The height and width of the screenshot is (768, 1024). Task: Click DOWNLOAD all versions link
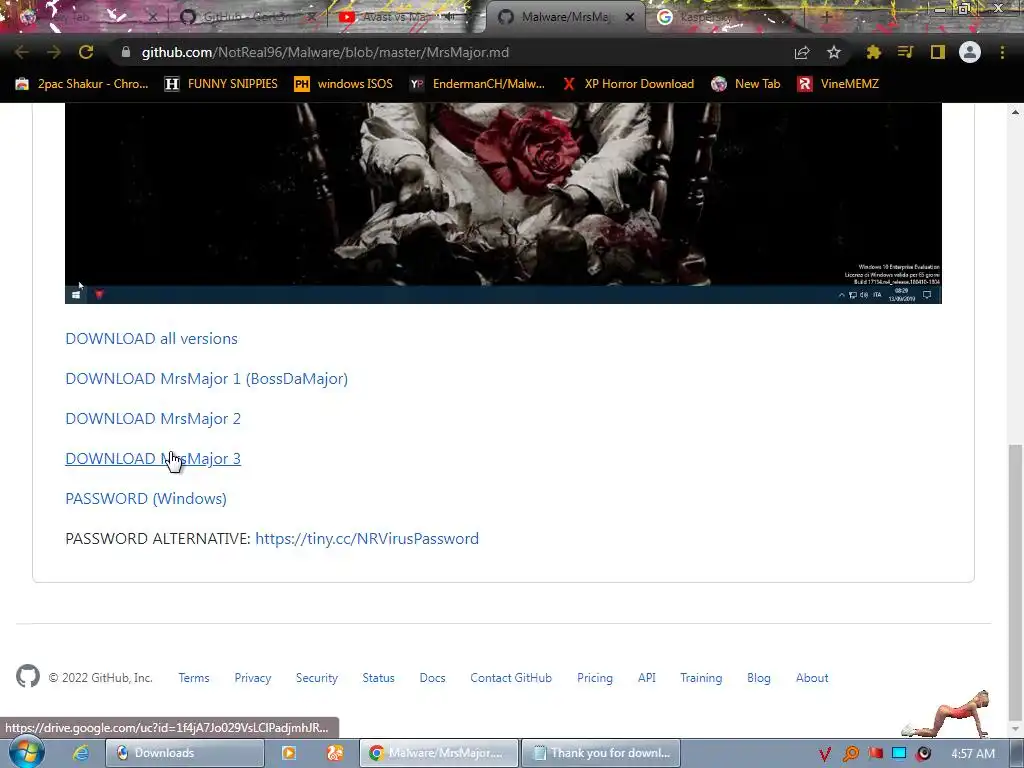pyautogui.click(x=152, y=338)
